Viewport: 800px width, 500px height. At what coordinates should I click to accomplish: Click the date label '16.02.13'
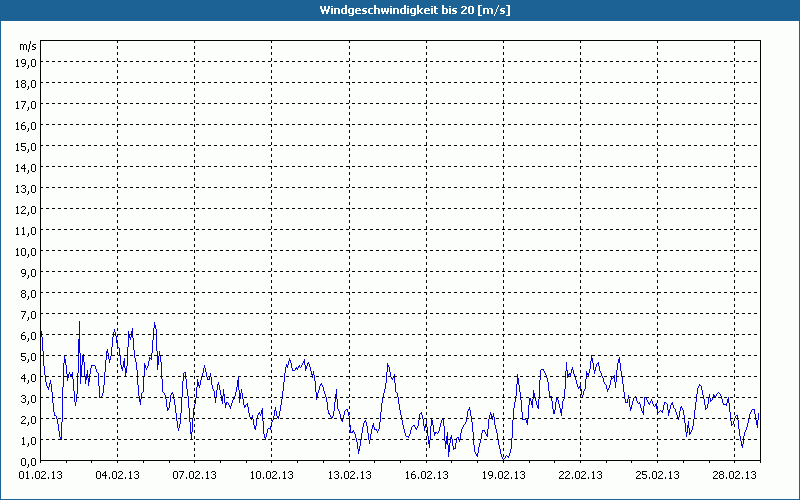[427, 475]
